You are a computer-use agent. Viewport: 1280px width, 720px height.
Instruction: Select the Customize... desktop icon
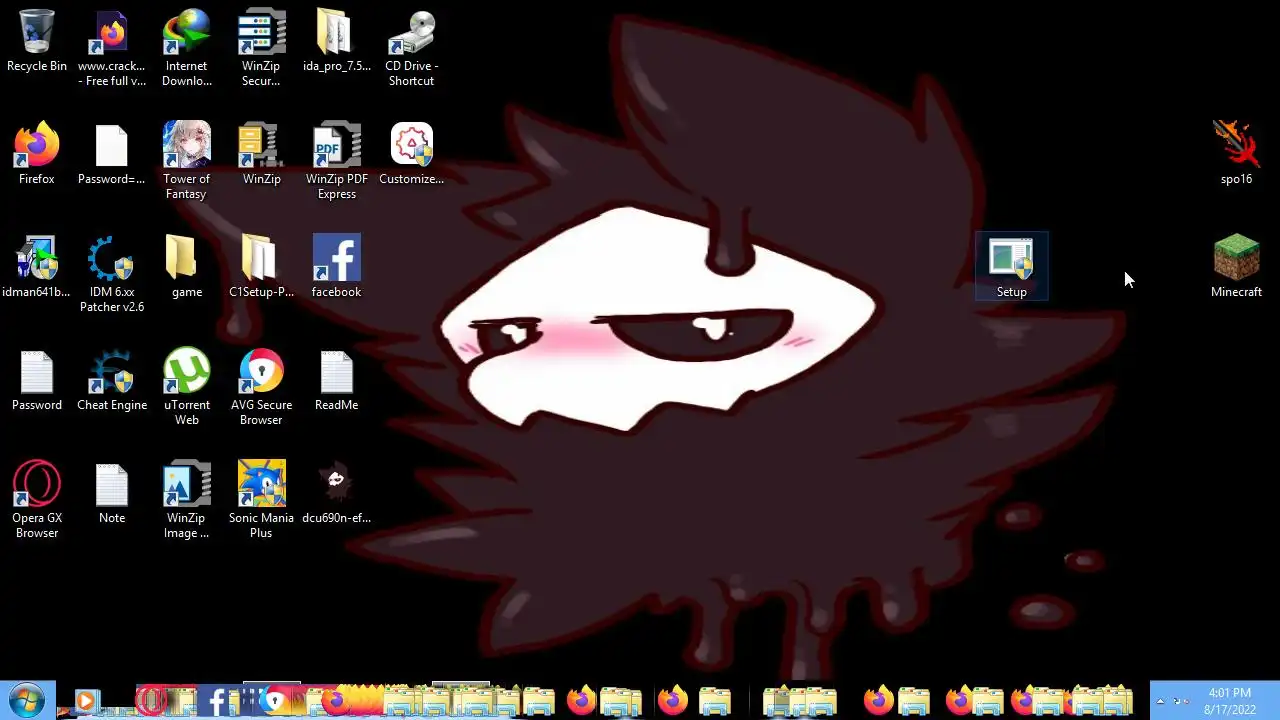point(411,154)
